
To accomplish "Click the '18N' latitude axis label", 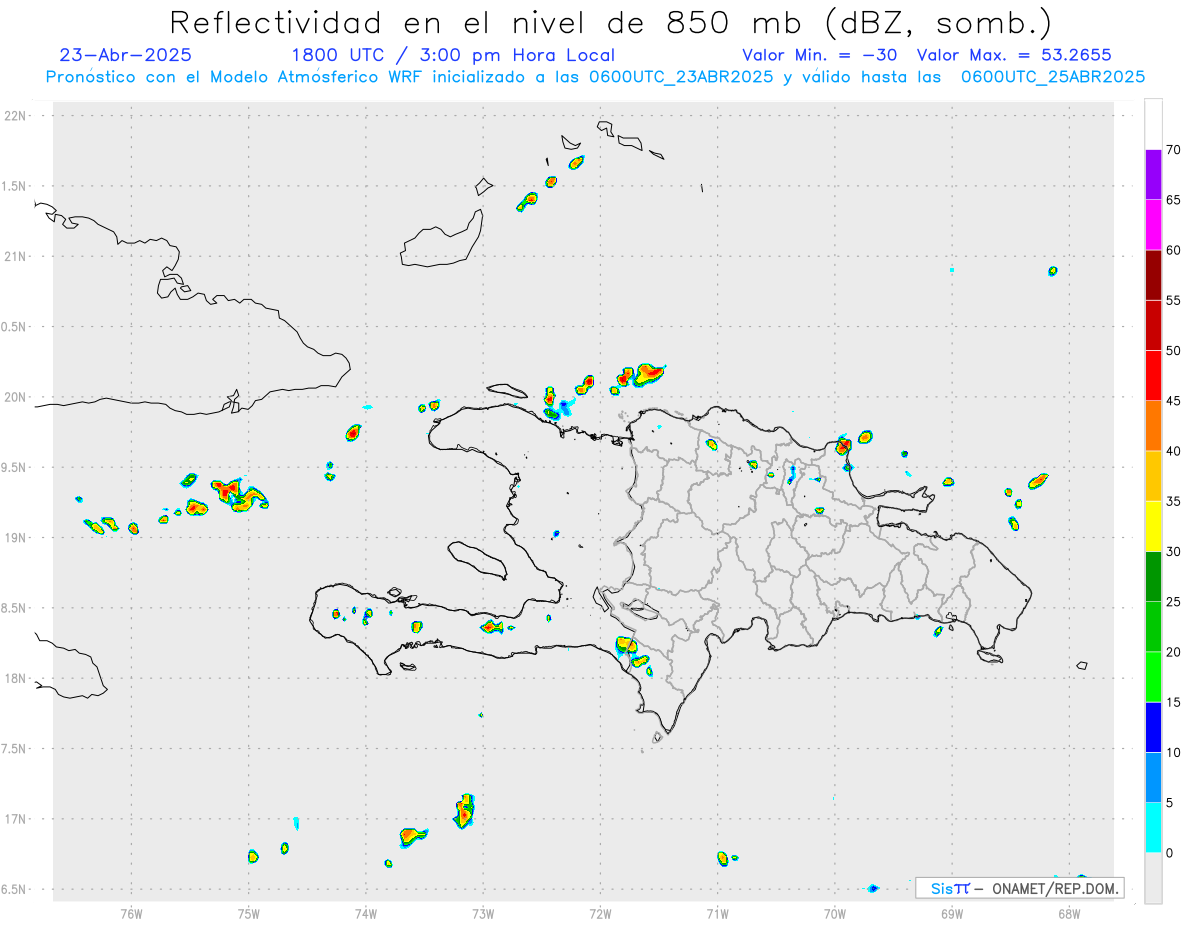I will [17, 678].
